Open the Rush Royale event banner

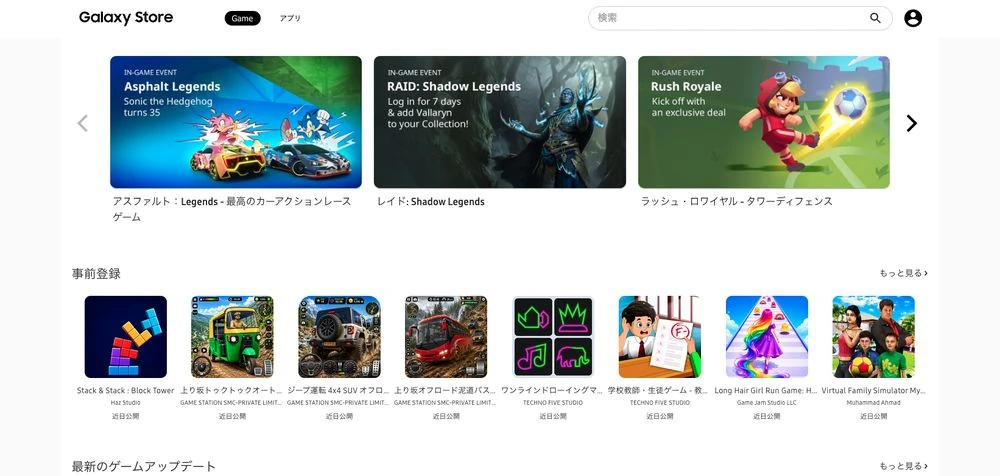click(763, 122)
